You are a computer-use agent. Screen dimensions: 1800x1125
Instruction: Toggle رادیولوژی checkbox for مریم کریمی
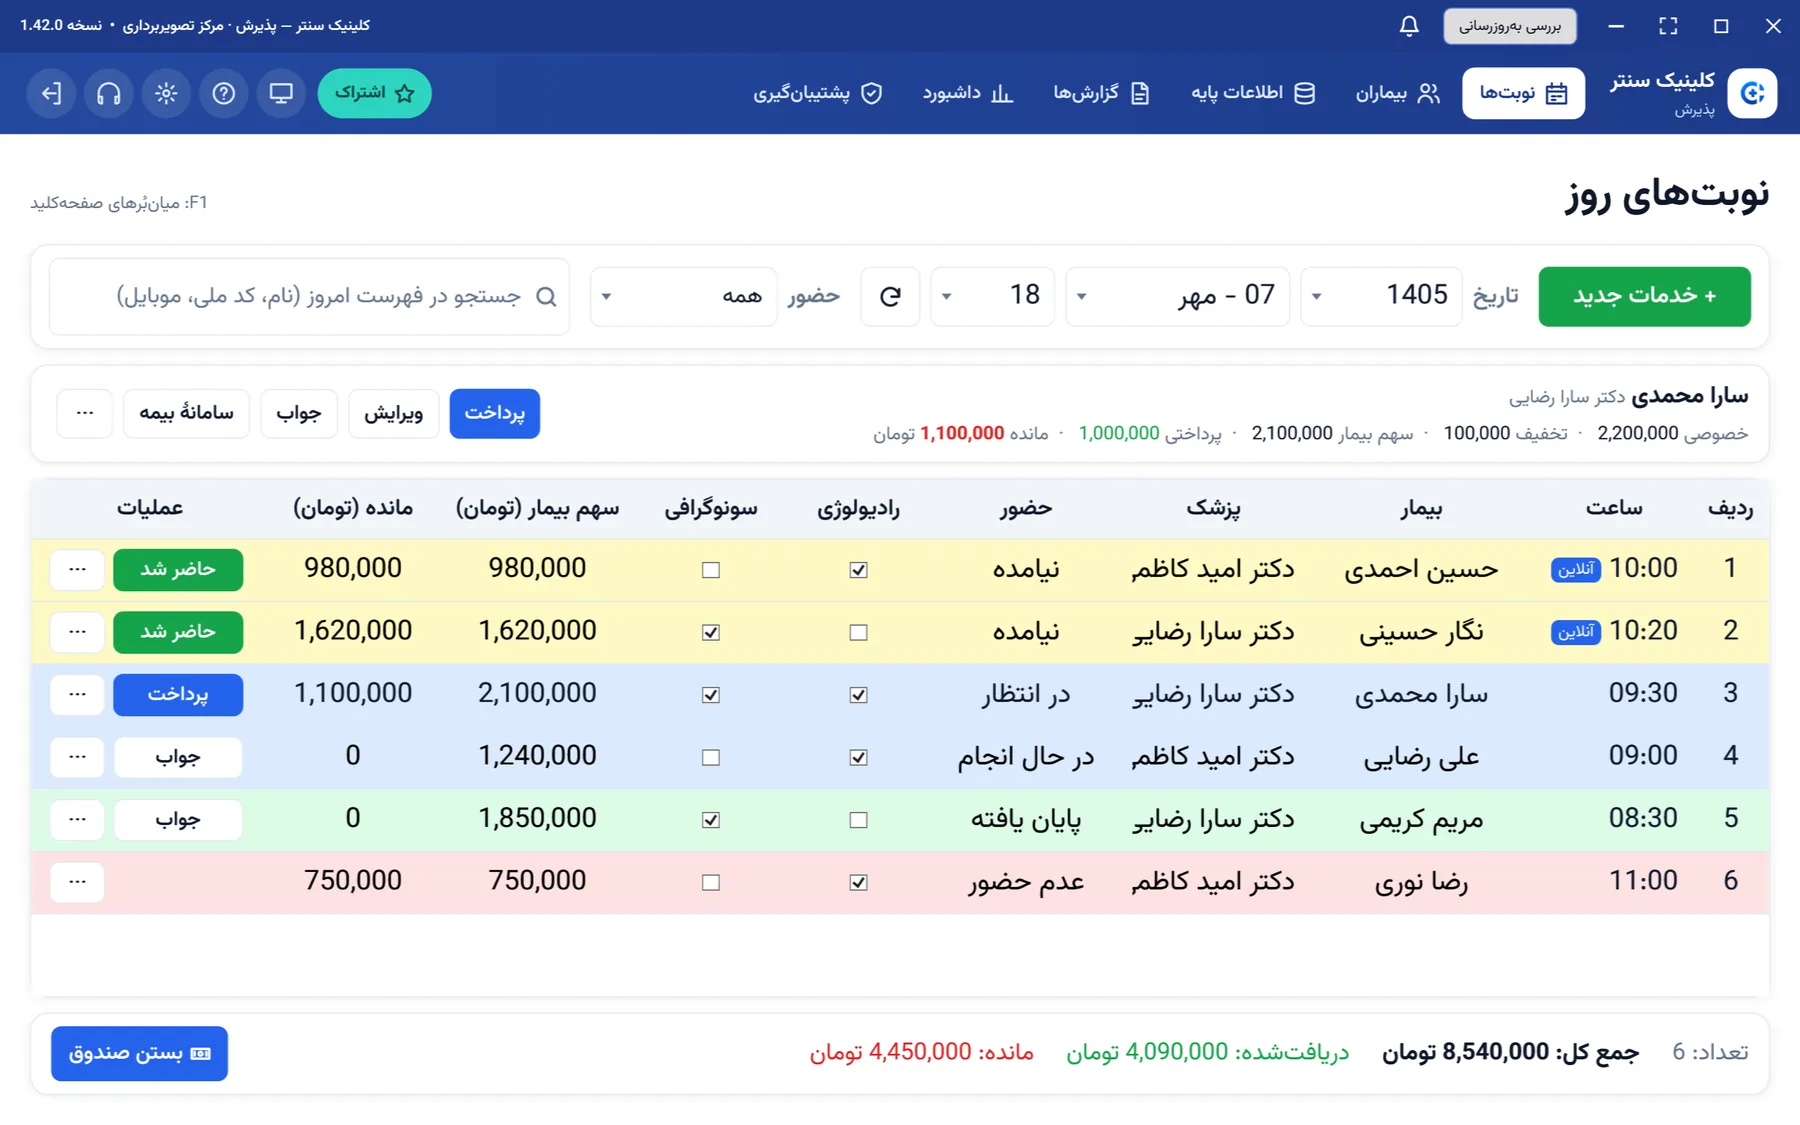[x=858, y=820]
